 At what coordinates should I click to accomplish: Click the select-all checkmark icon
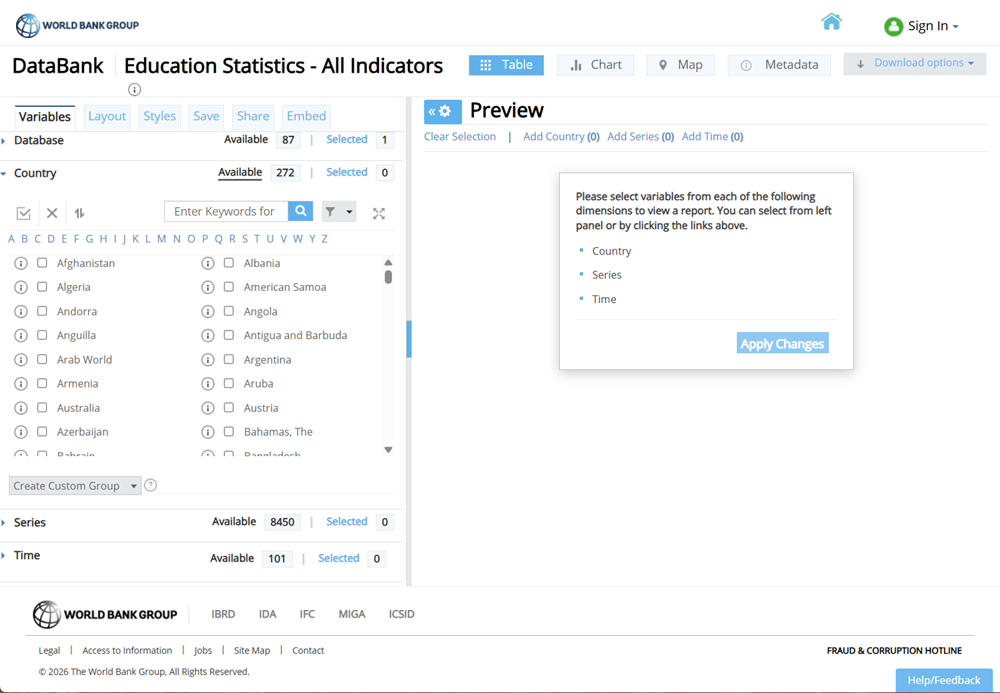coord(24,213)
